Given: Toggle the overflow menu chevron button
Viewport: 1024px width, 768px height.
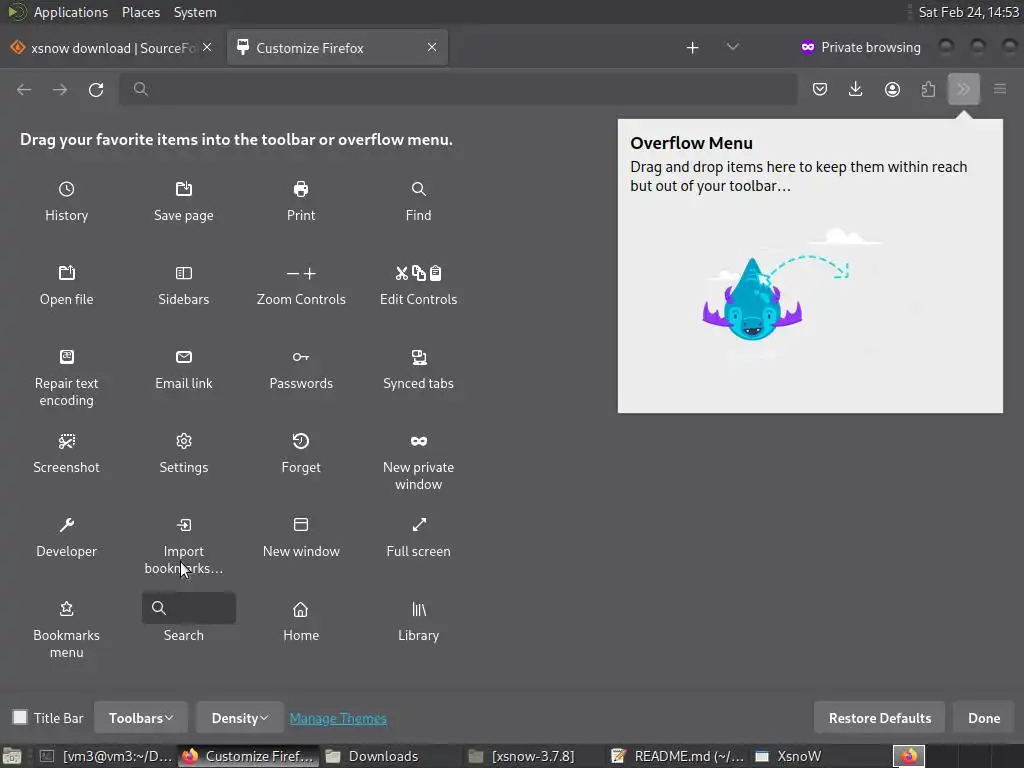Looking at the screenshot, I should [964, 89].
